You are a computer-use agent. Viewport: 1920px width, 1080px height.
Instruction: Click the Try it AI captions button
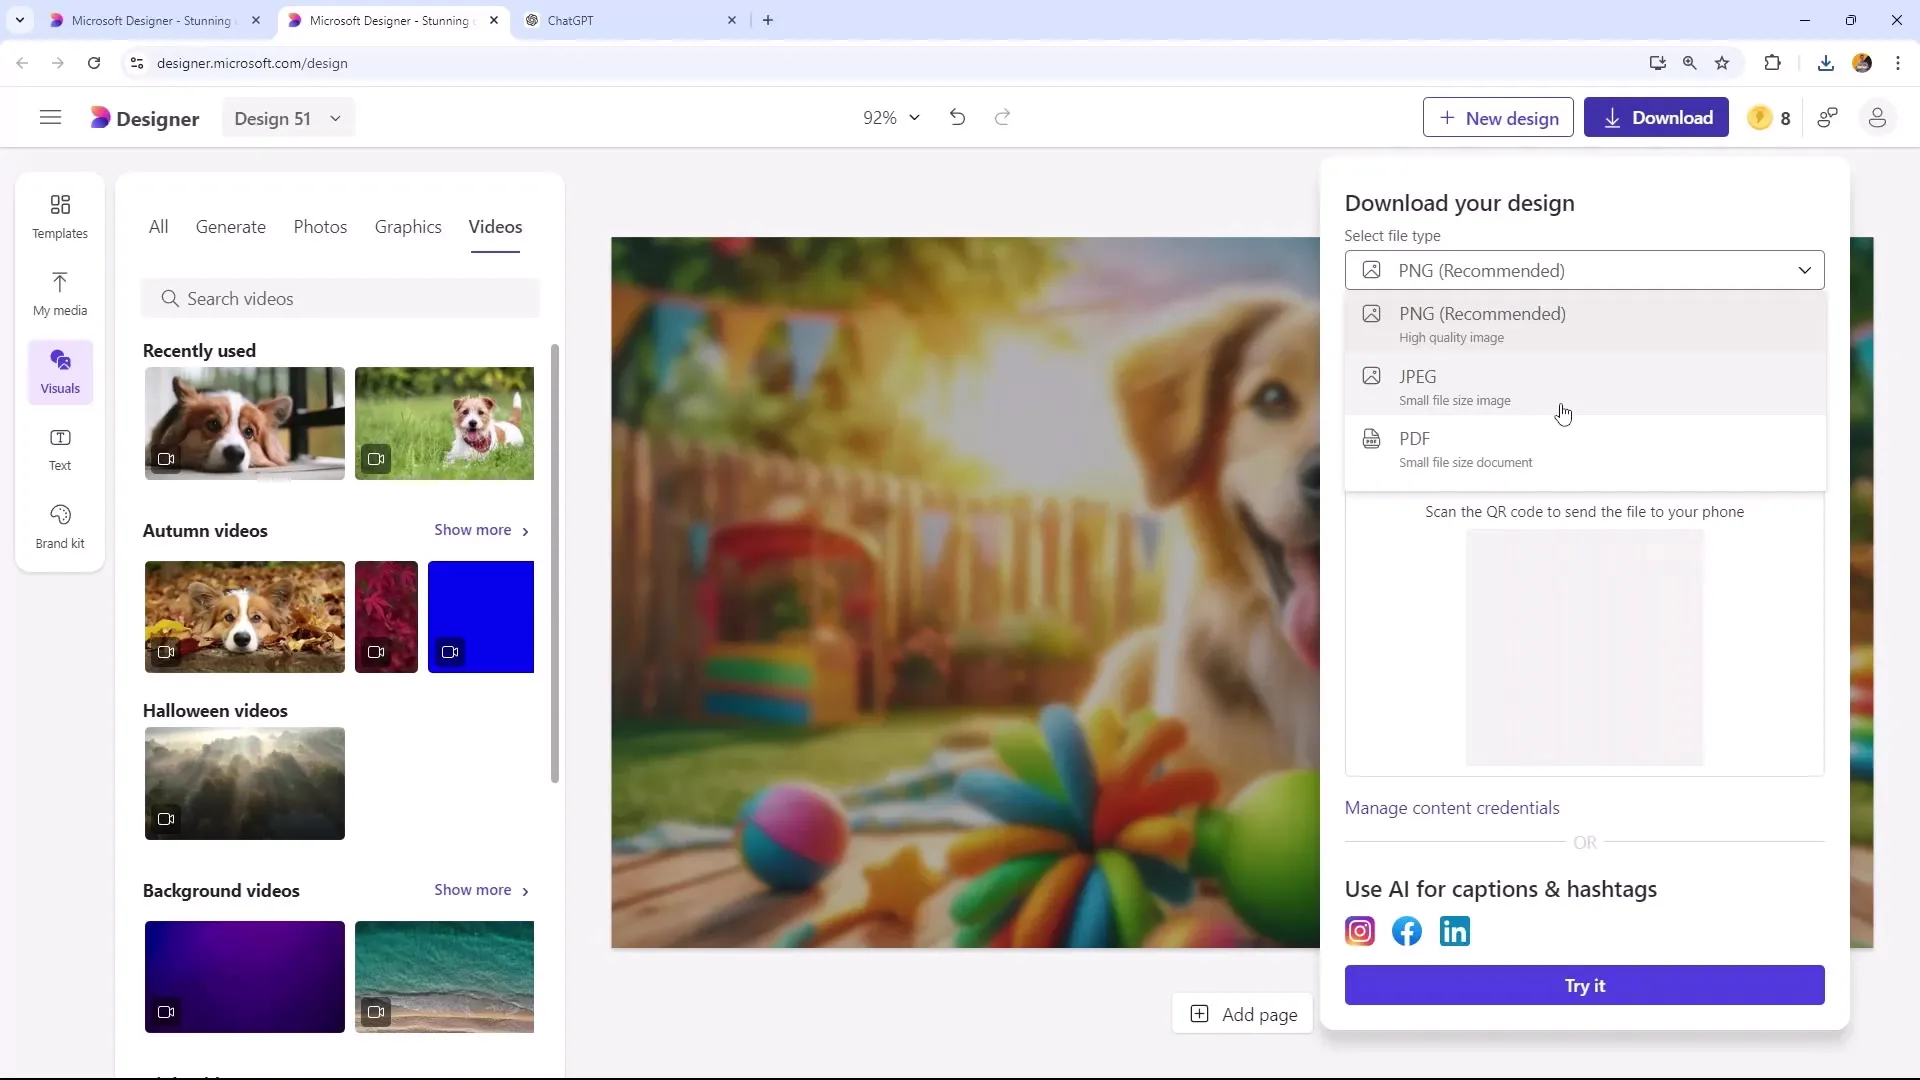(x=1585, y=985)
